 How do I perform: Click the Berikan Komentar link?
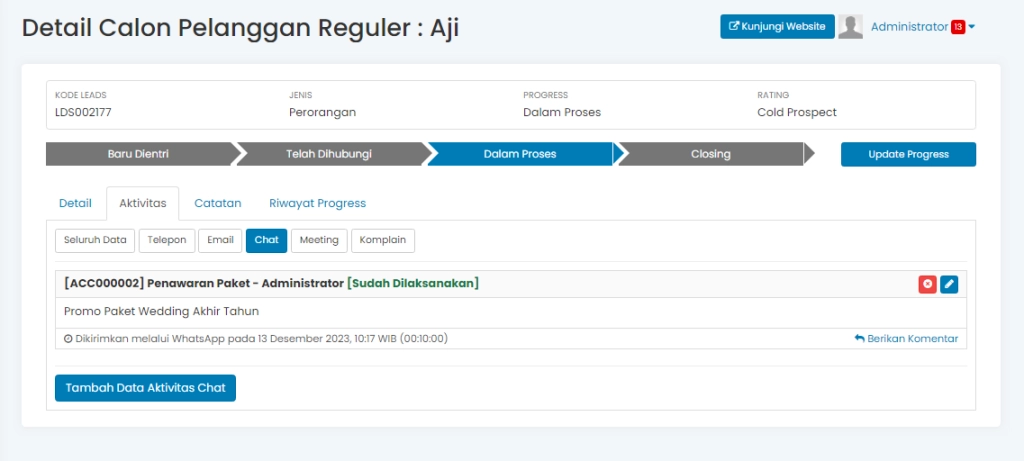click(x=906, y=339)
